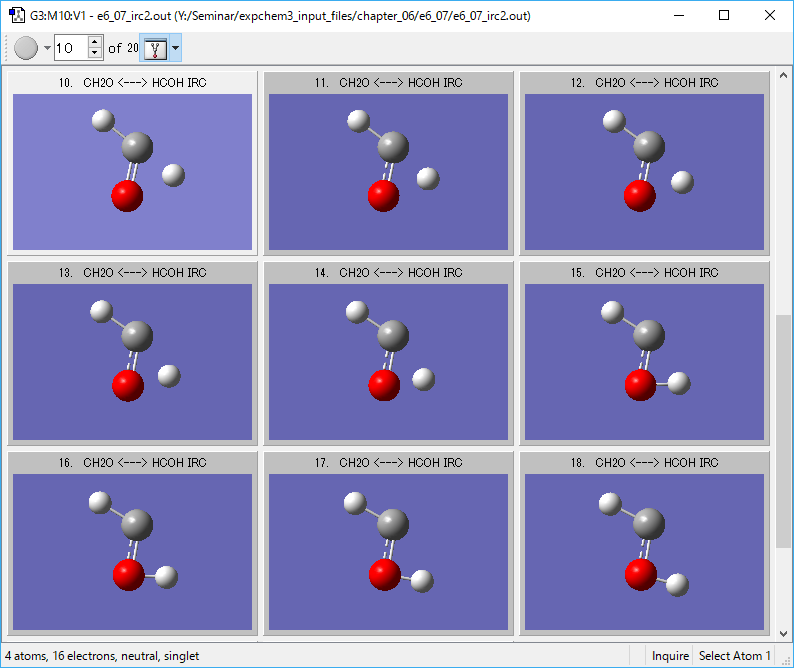
Task: Open the dropdown next to multi-frame view icon
Action: click(x=175, y=48)
